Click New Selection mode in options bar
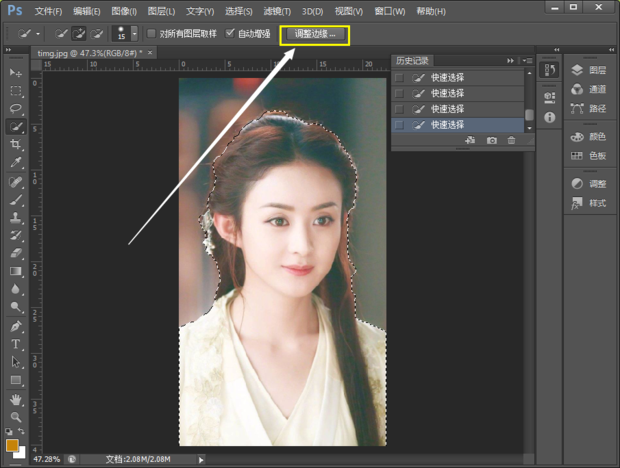This screenshot has height=468, width=620. (61, 34)
